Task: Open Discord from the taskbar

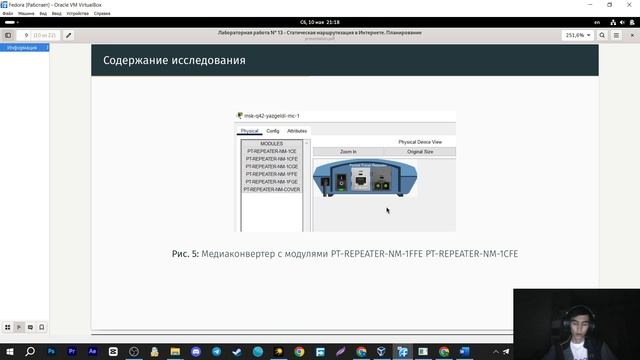Action: tap(196, 352)
